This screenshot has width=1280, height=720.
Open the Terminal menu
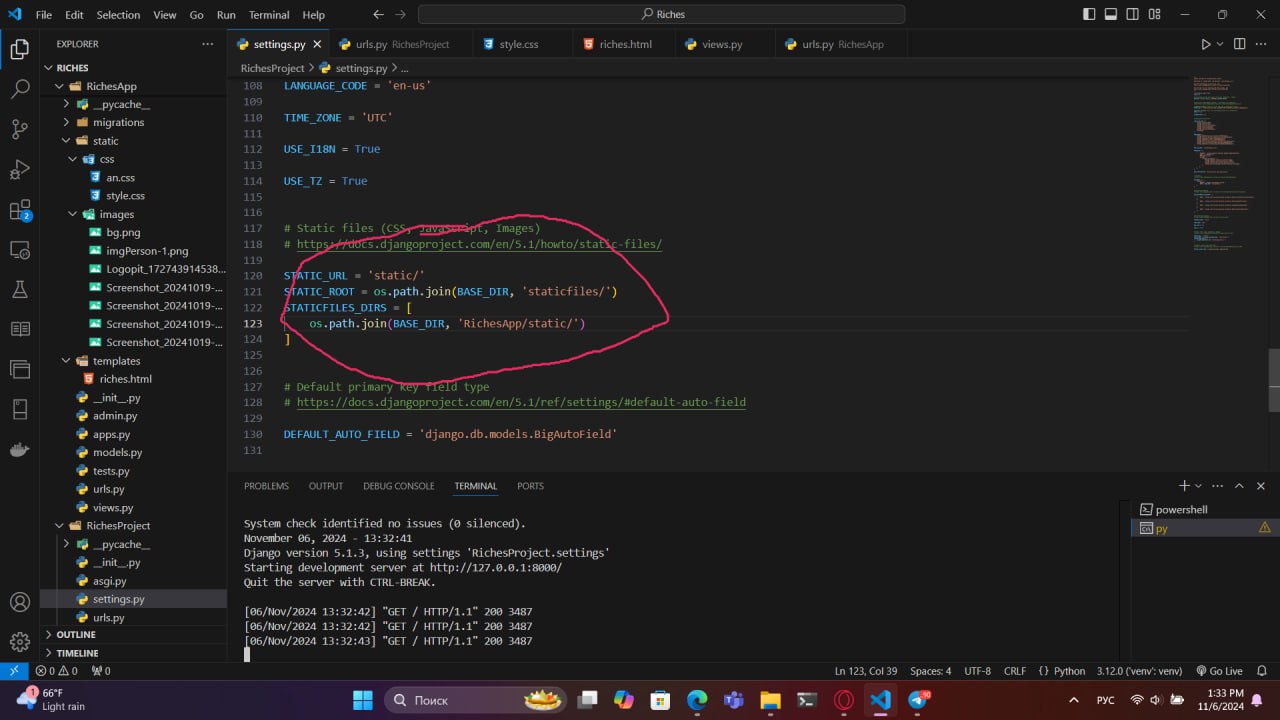(268, 15)
